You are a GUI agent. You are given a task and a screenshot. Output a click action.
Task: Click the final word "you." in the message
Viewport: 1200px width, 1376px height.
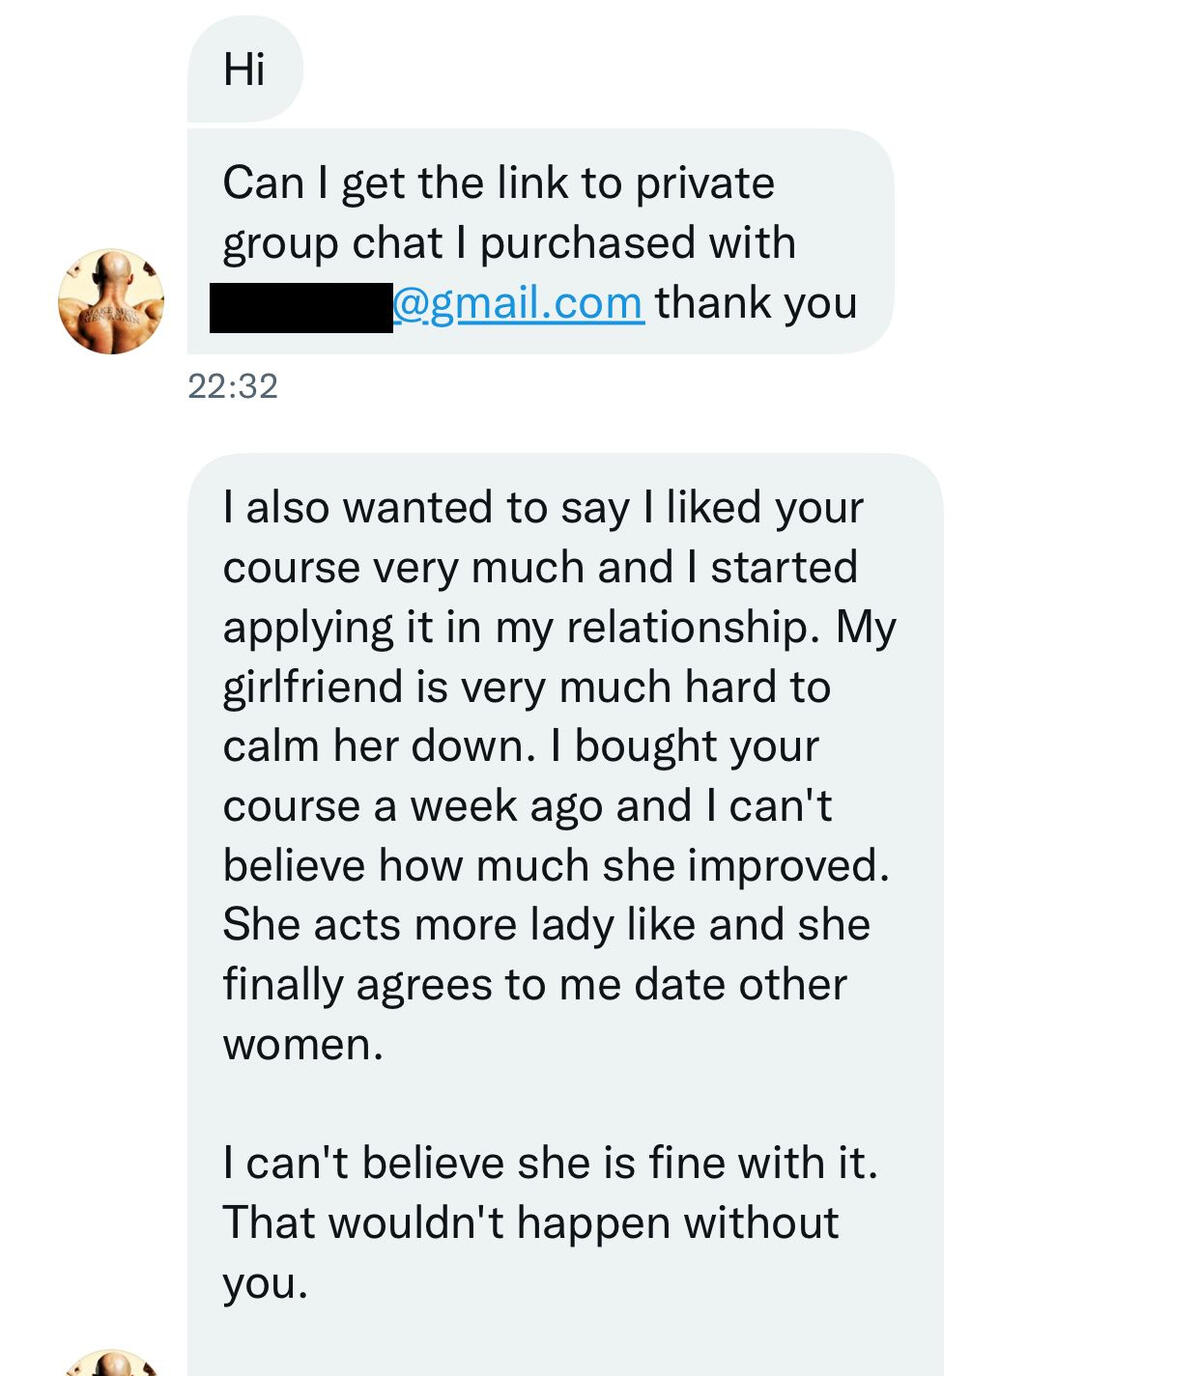pyautogui.click(x=265, y=1283)
